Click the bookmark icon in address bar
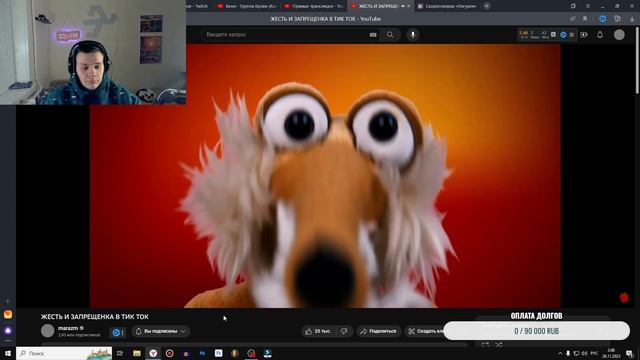 [585, 19]
